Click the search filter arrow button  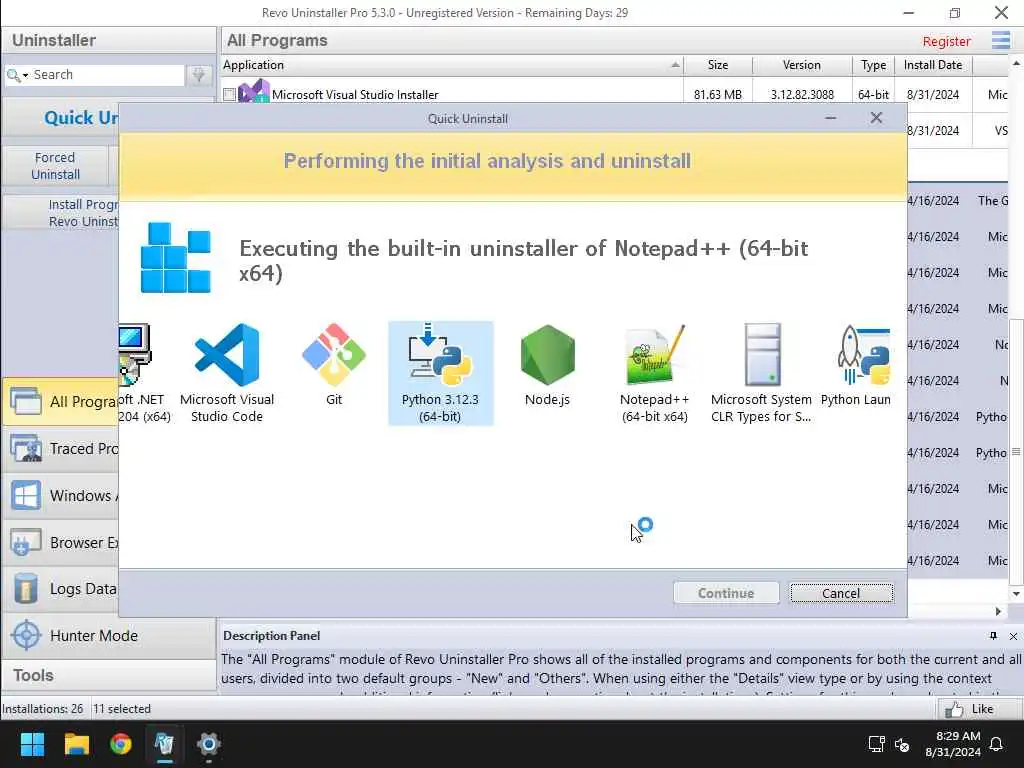pos(199,75)
